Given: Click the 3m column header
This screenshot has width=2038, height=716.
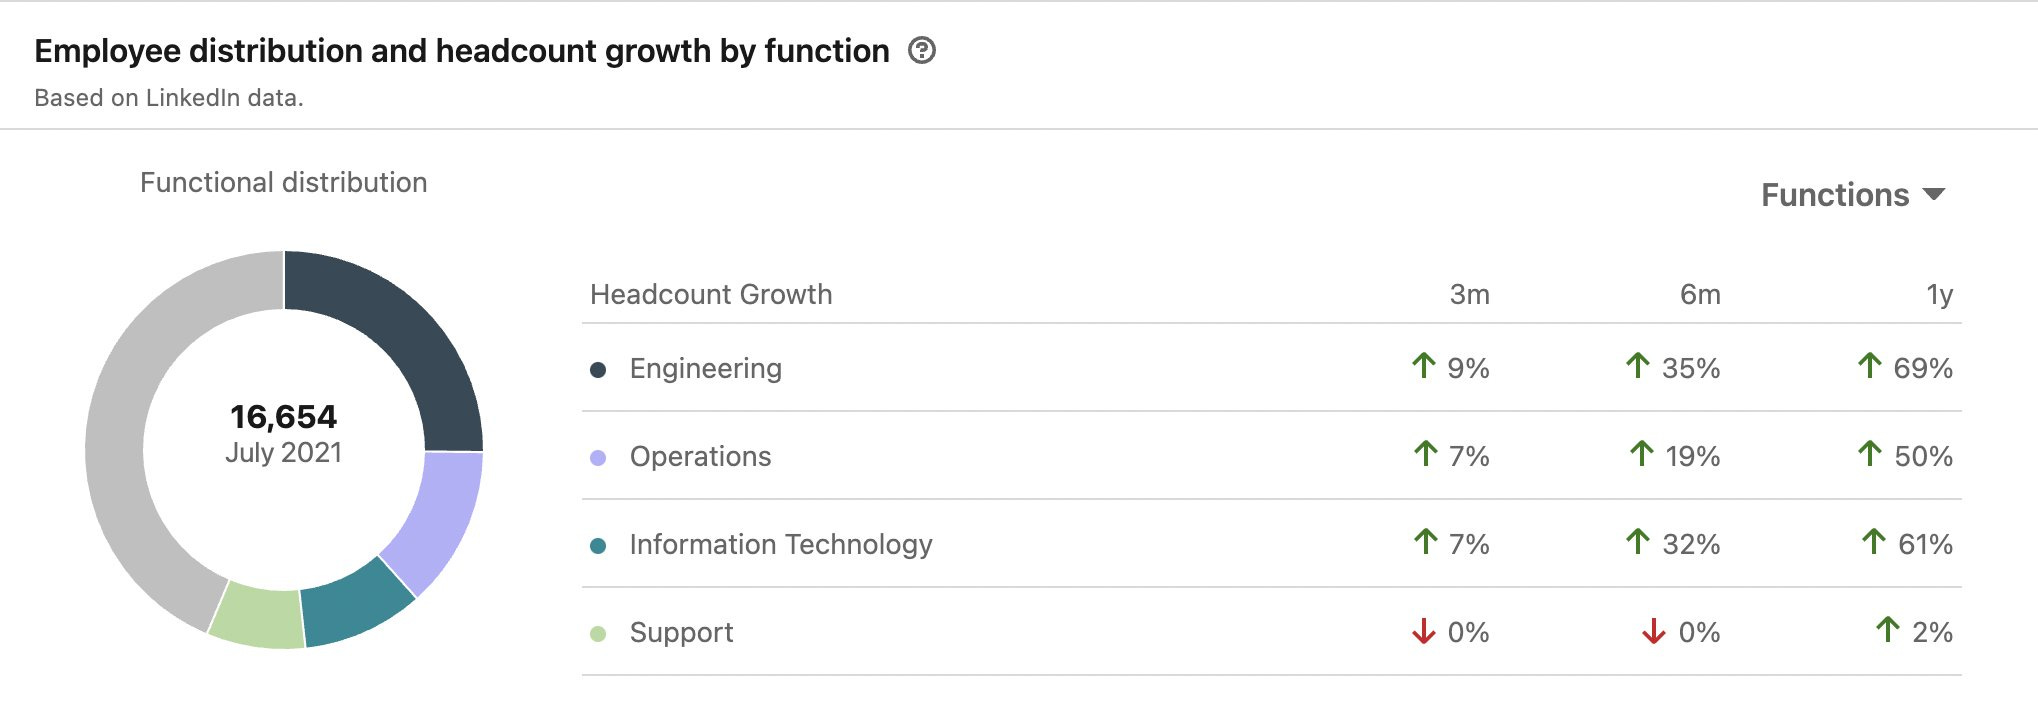Looking at the screenshot, I should point(1469,295).
